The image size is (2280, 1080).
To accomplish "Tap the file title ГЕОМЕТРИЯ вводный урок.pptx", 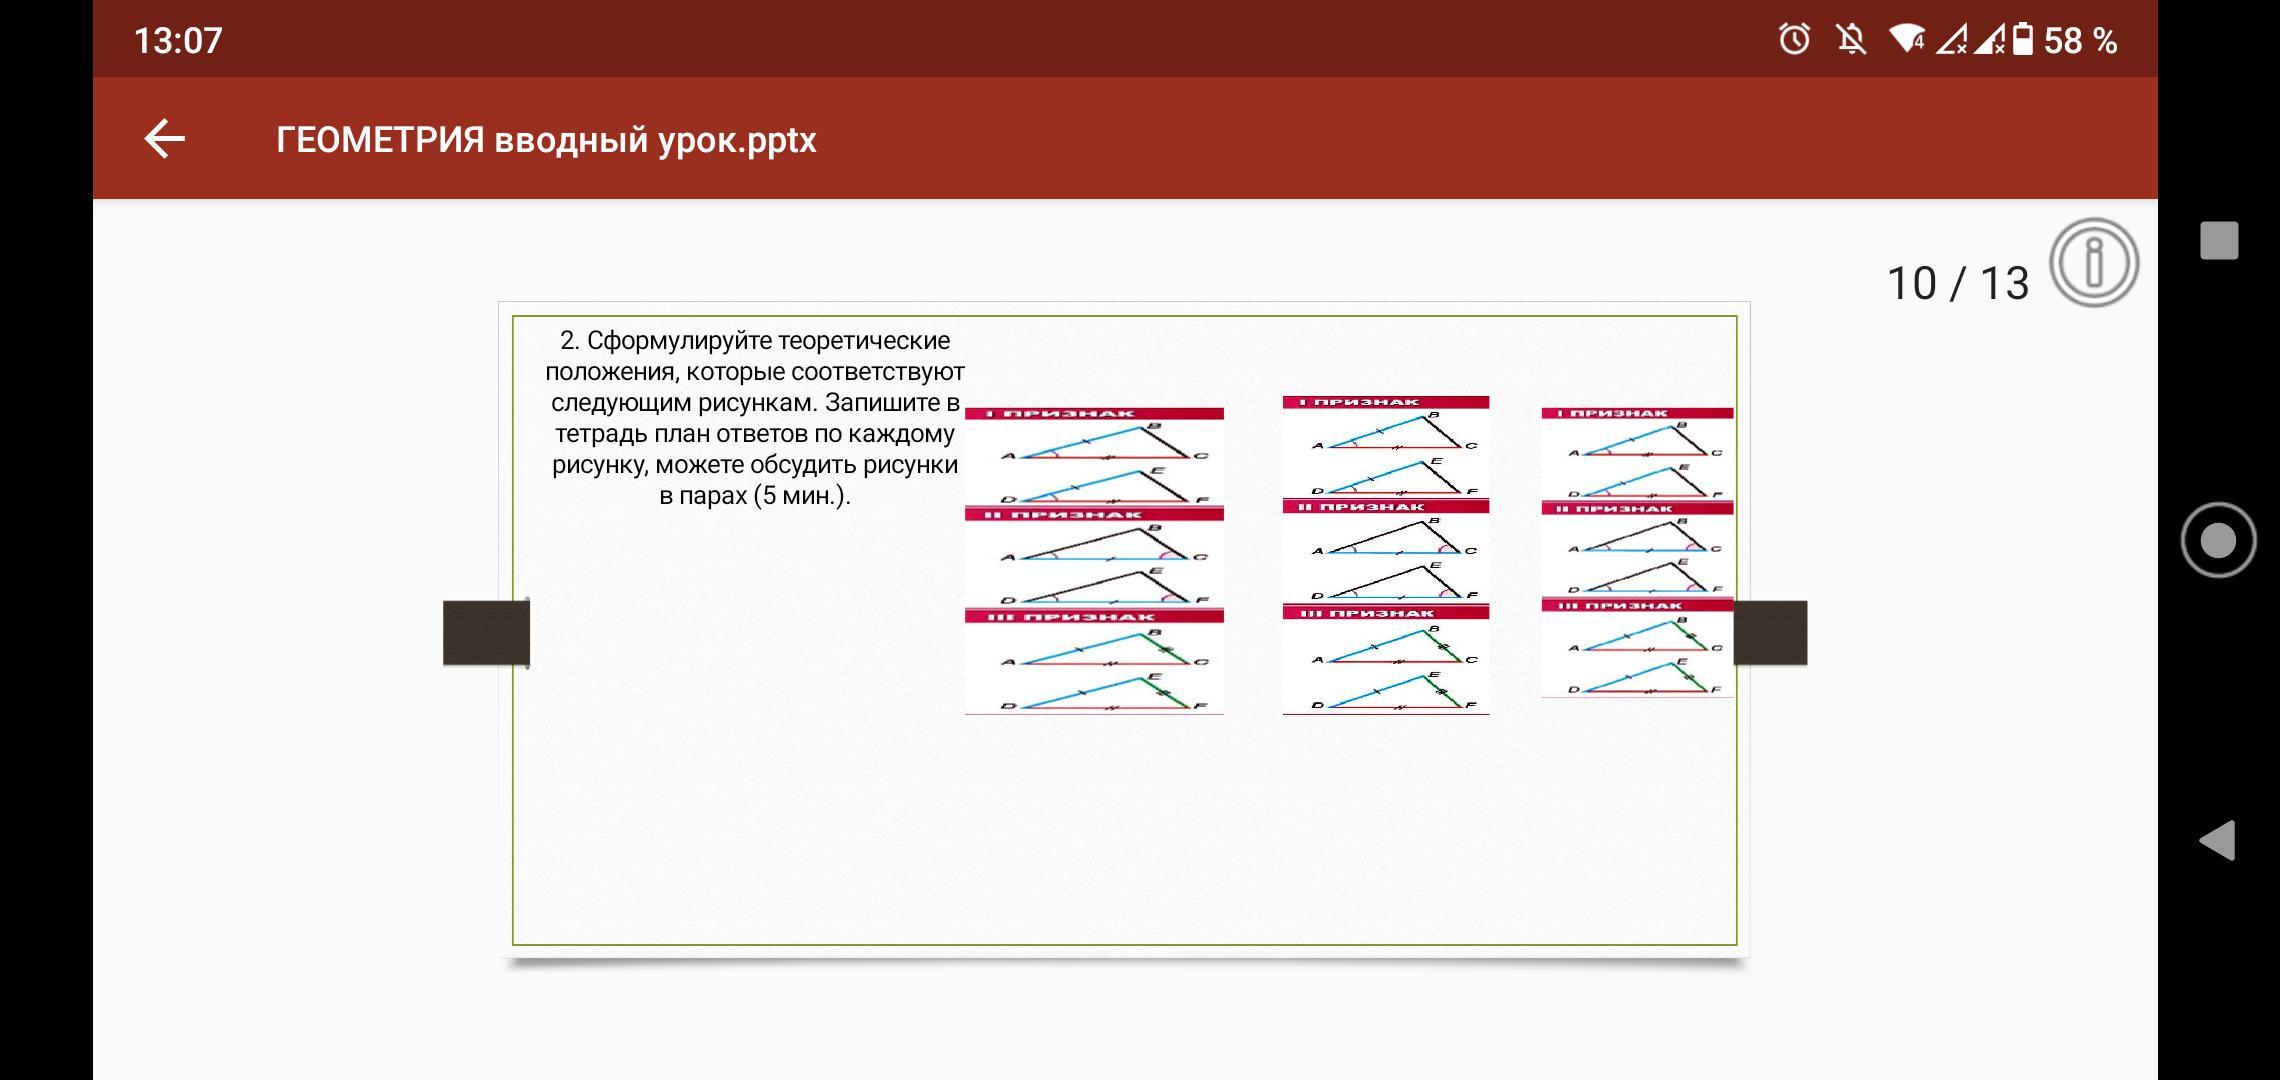I will pos(546,140).
